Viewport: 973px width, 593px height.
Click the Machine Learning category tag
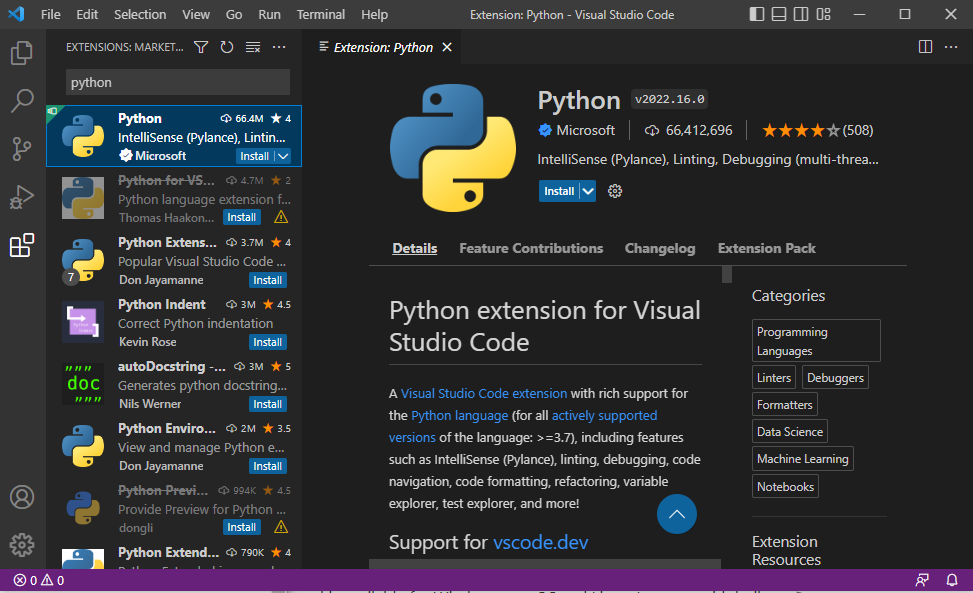pos(803,458)
